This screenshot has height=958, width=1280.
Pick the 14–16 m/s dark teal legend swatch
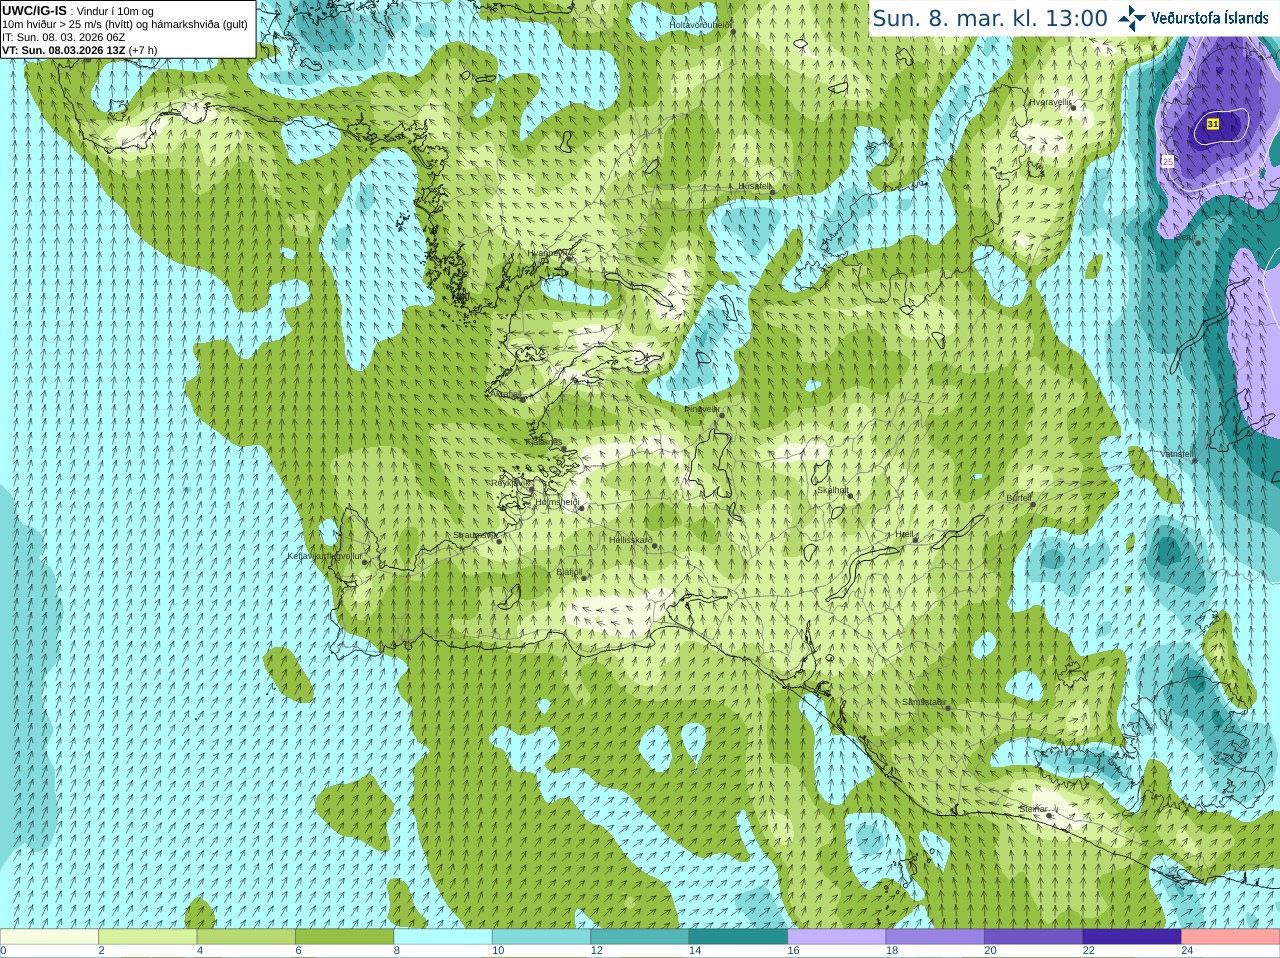tap(738, 937)
